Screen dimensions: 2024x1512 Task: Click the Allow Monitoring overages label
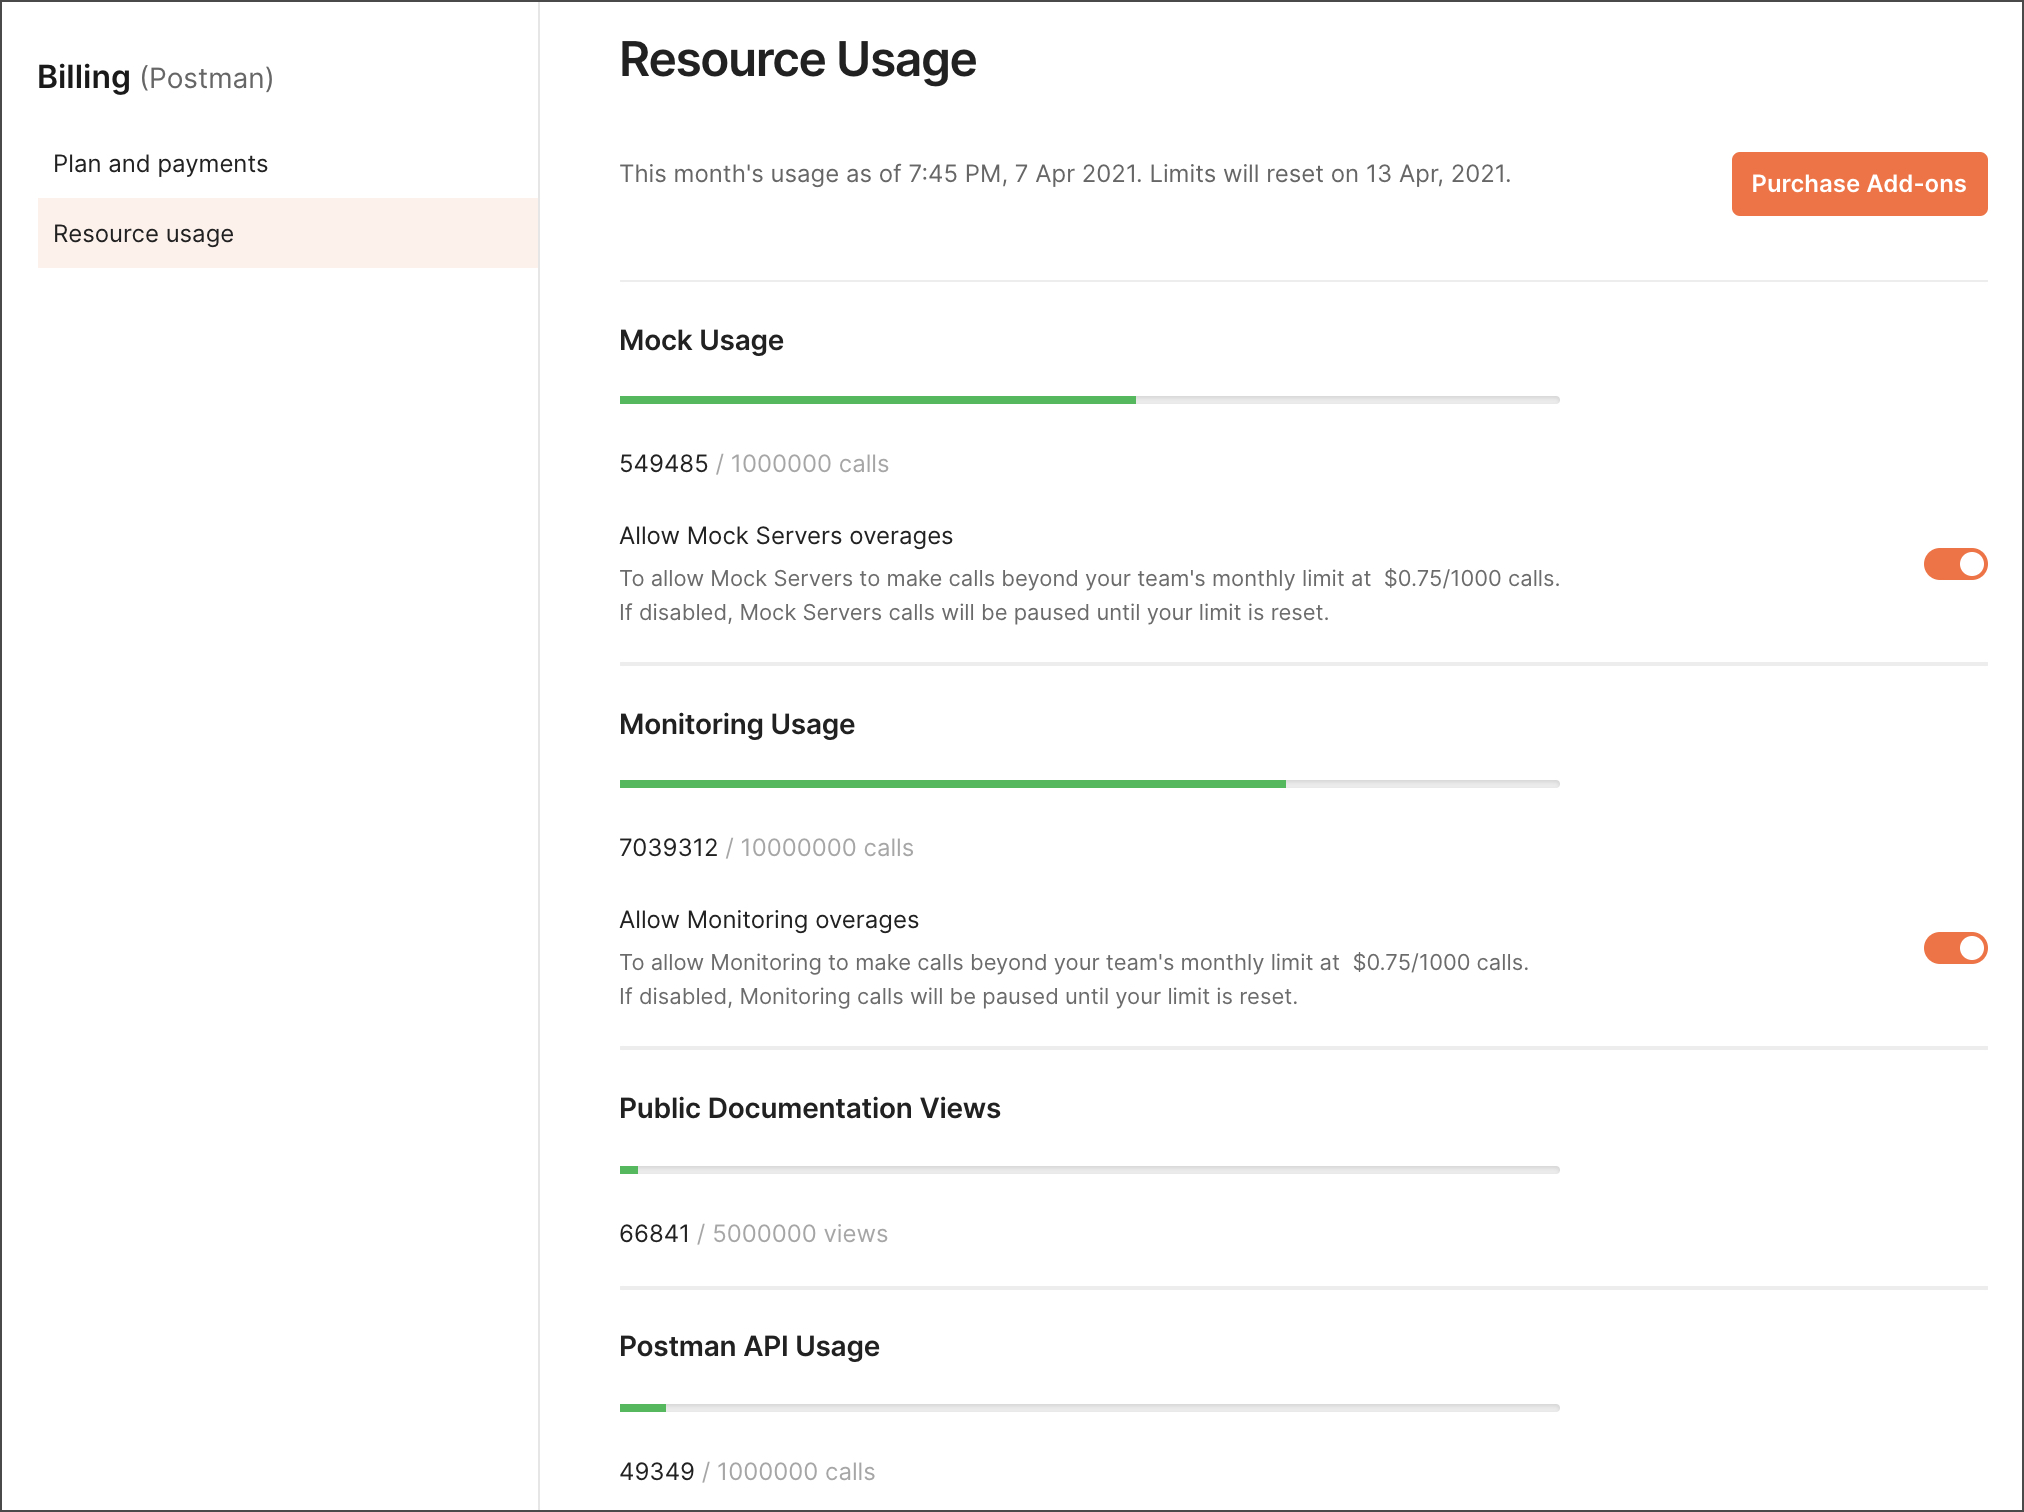point(769,920)
